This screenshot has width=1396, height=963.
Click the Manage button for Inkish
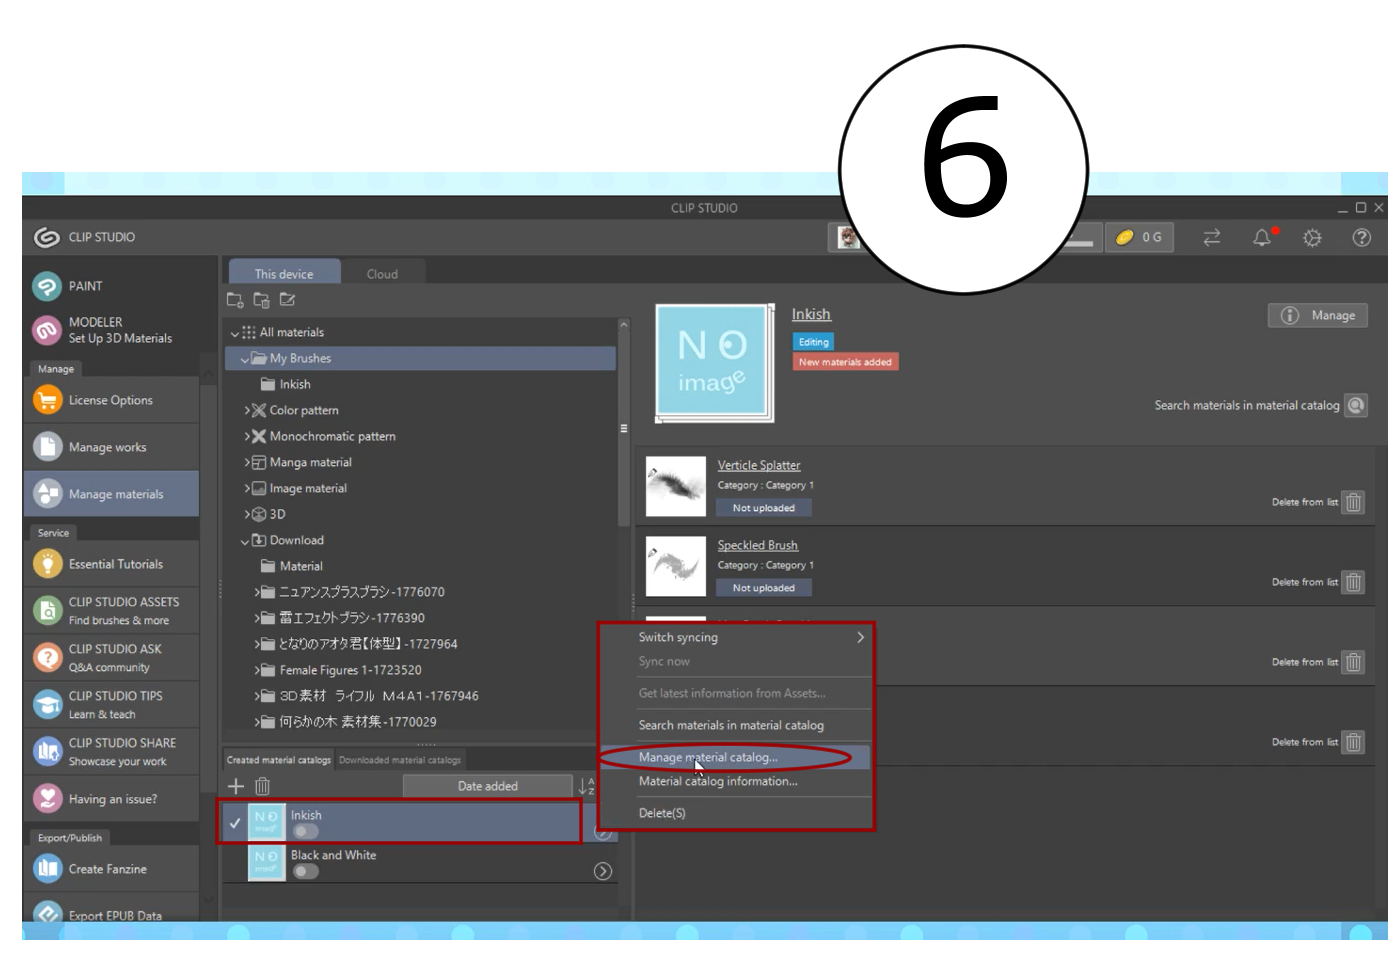point(1318,315)
